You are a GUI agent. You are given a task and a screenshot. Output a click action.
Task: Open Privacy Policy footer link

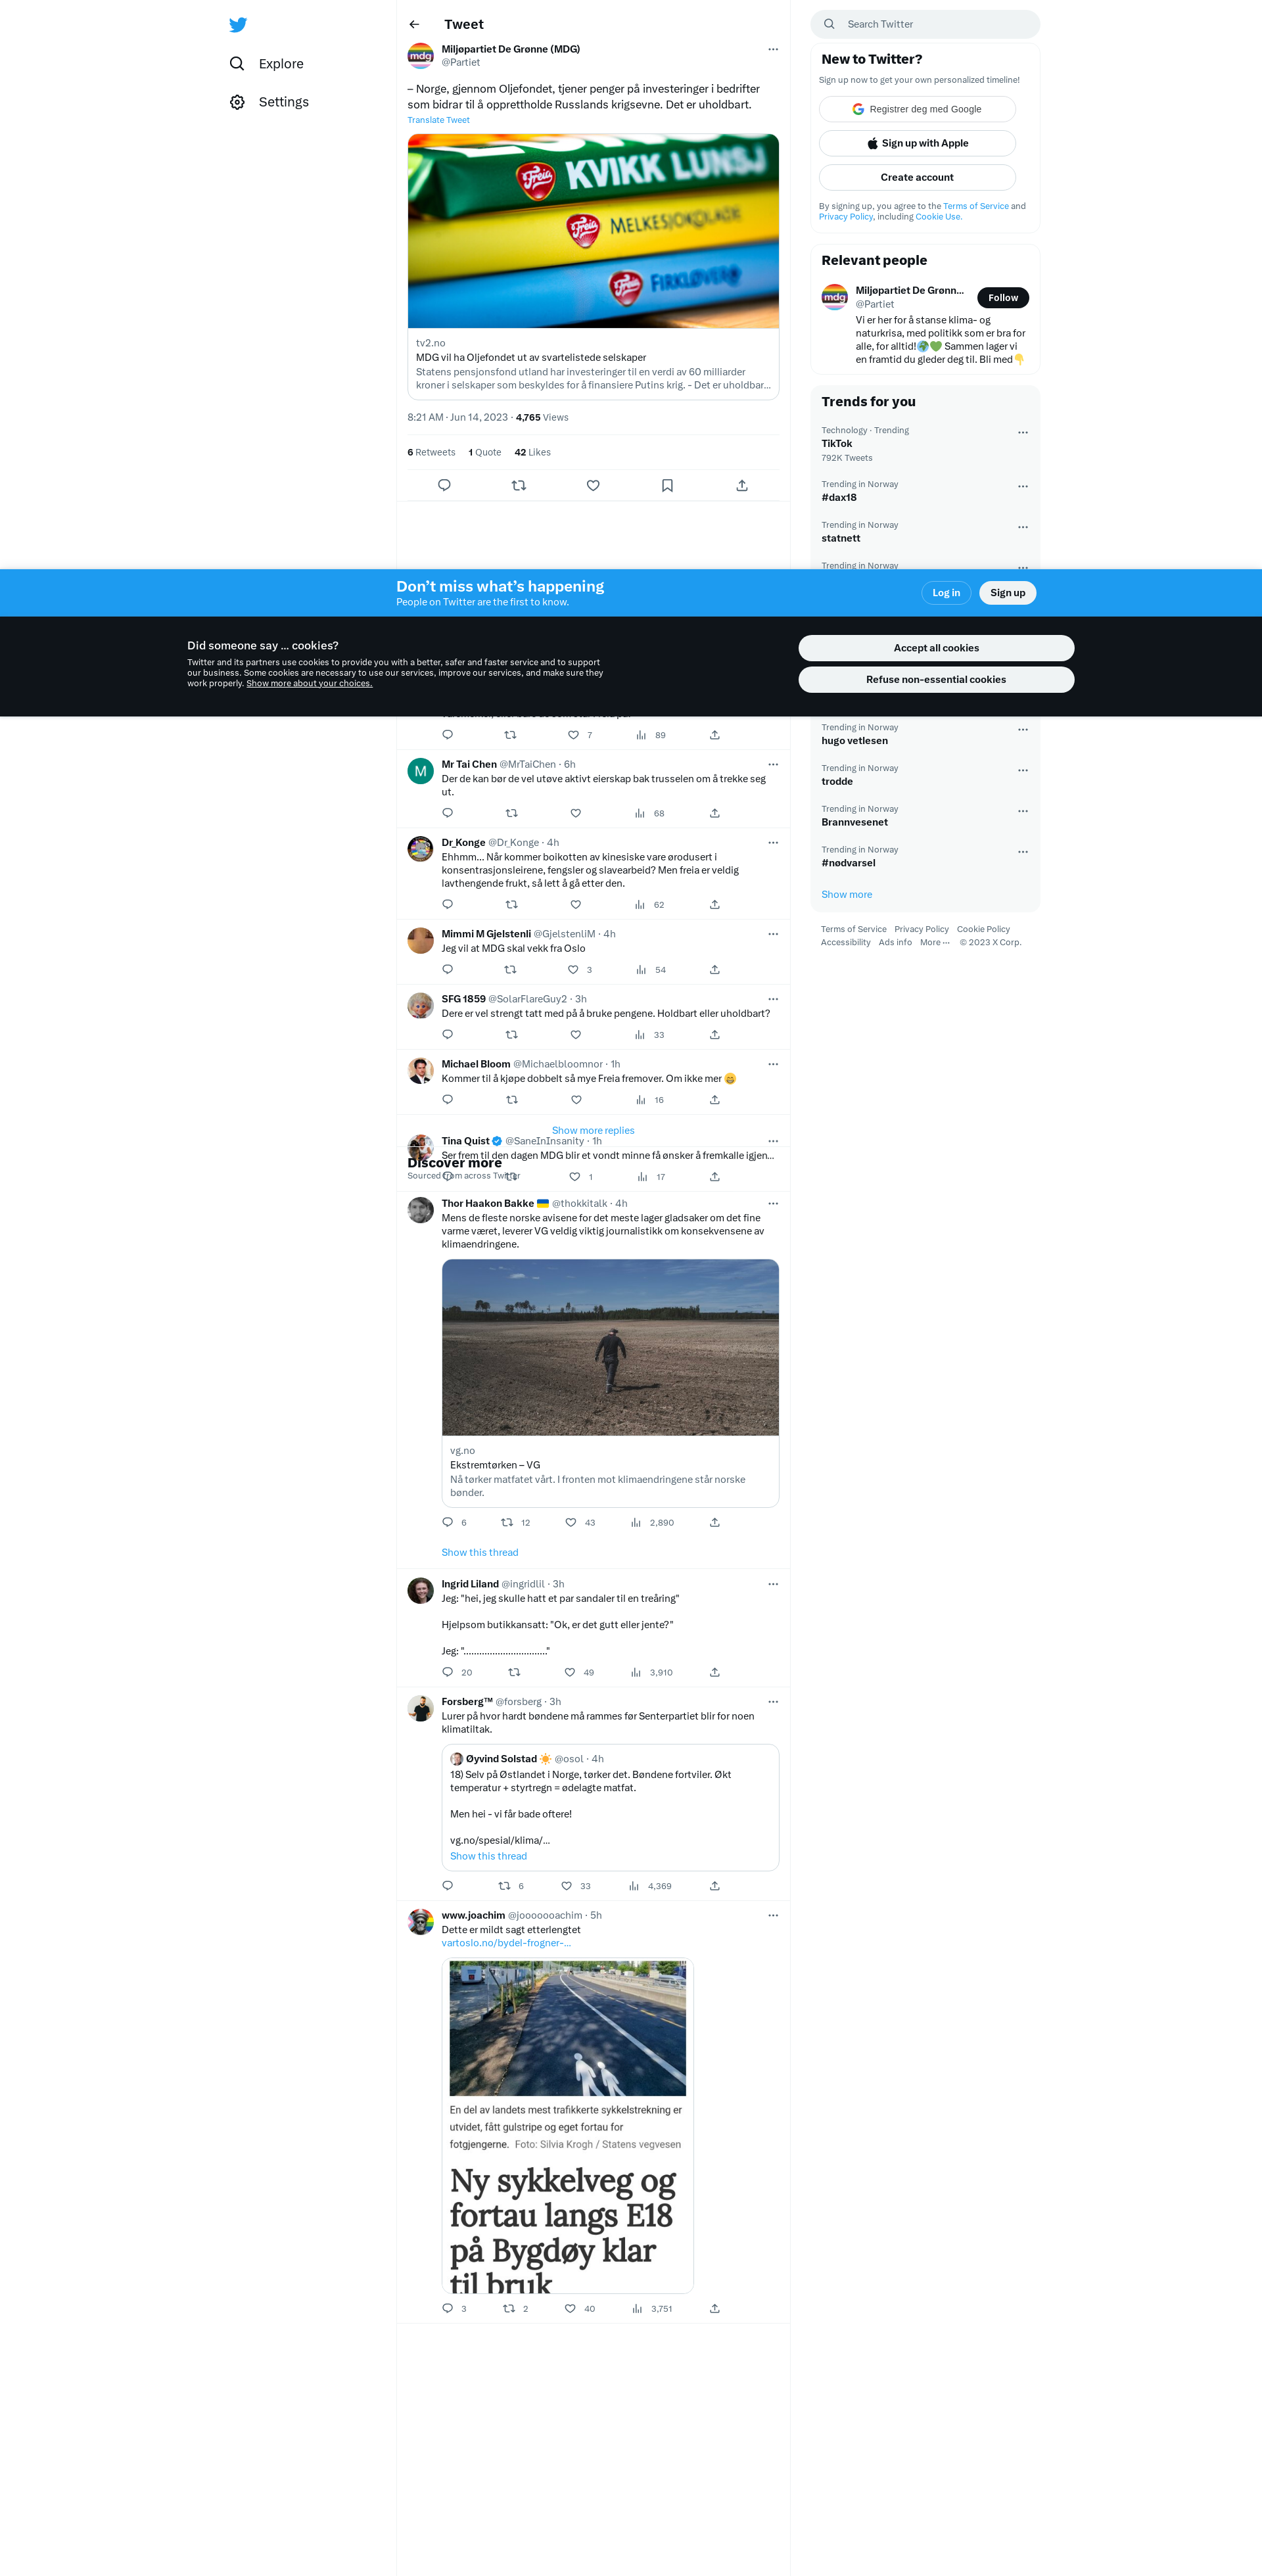[921, 930]
